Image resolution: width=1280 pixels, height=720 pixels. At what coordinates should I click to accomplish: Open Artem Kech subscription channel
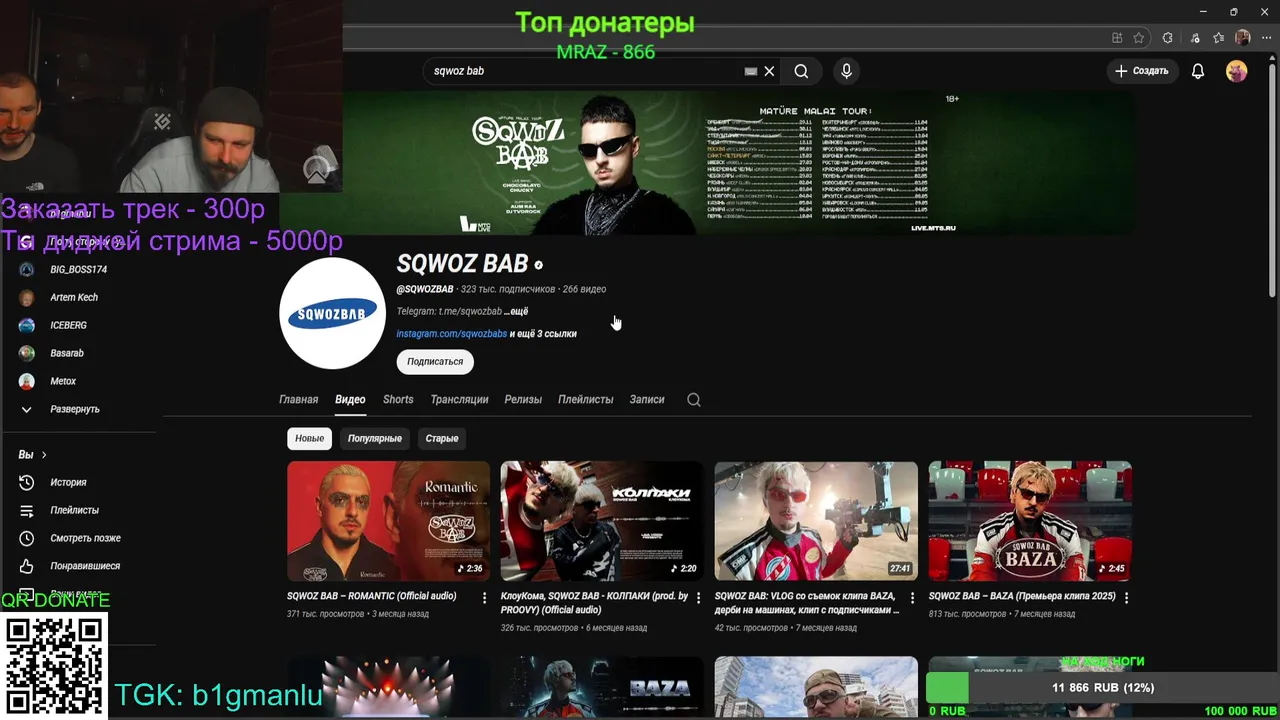[74, 297]
